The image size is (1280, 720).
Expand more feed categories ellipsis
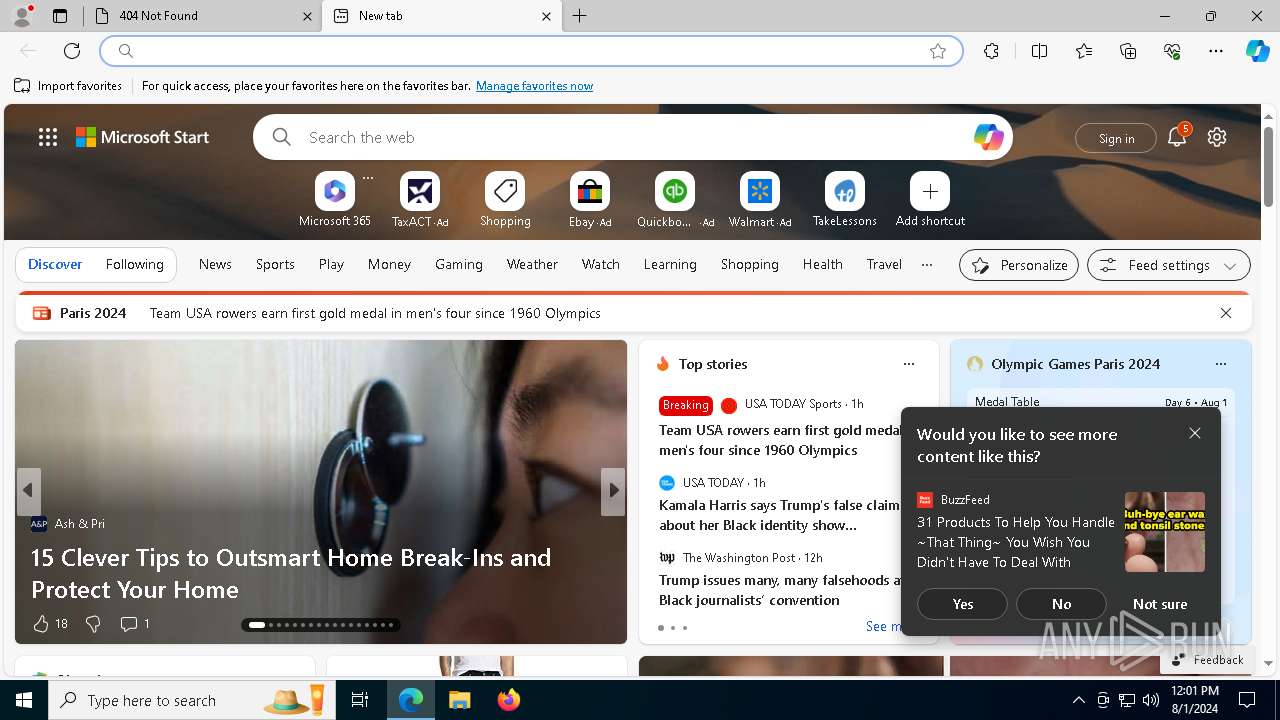(x=927, y=265)
